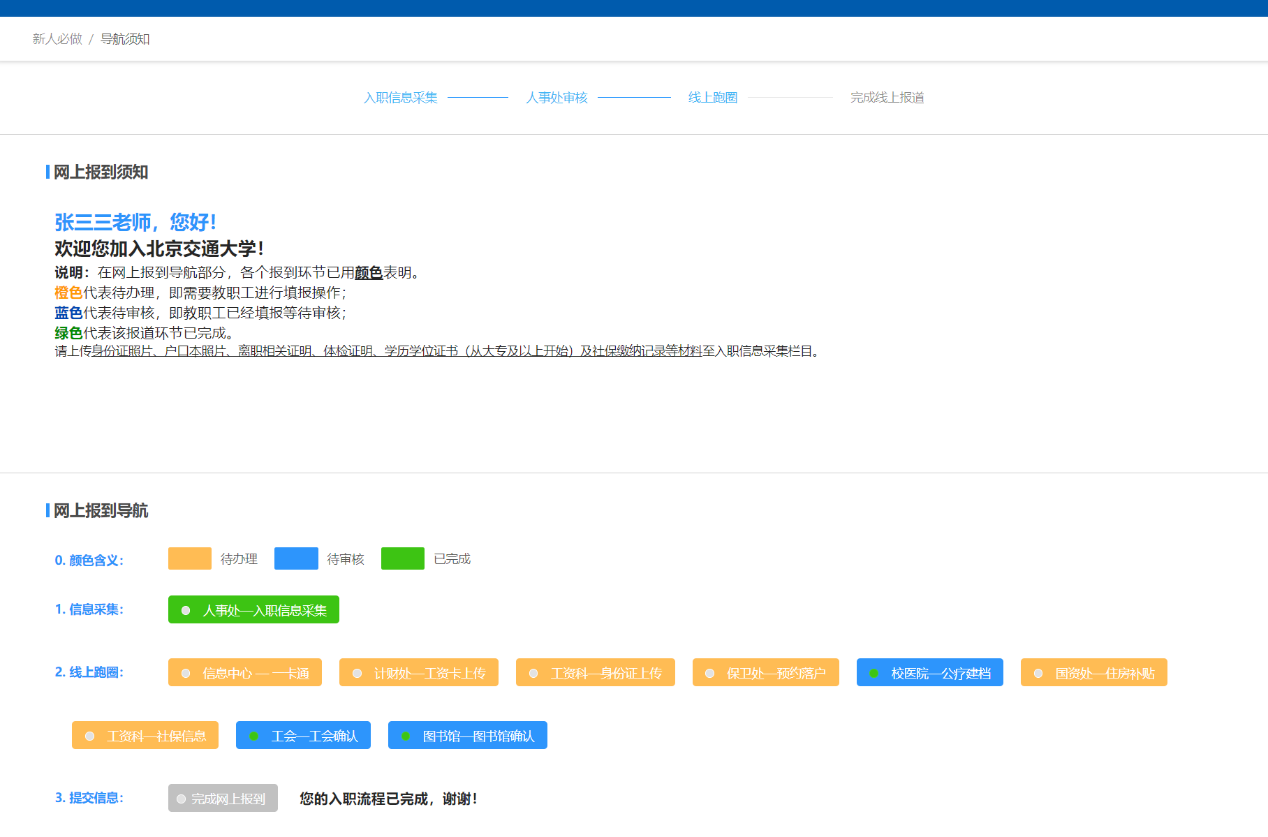Click the 2. 线上跑圈 label

[x=89, y=672]
